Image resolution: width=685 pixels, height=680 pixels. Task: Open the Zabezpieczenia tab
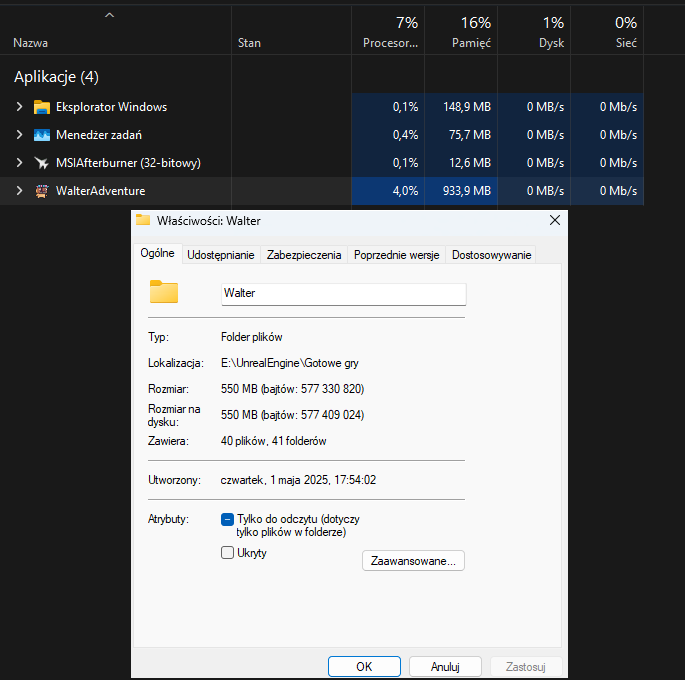click(x=304, y=255)
